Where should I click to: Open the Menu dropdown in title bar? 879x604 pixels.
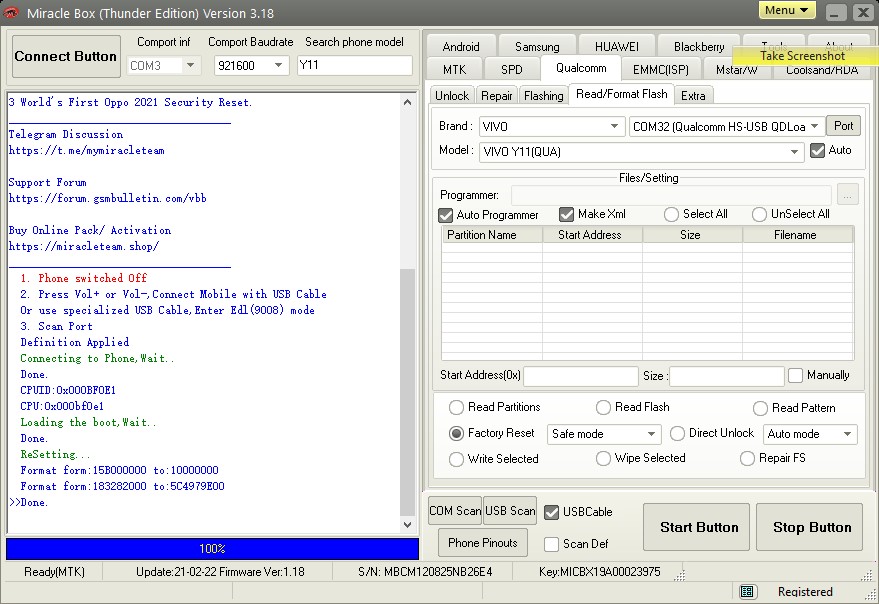[787, 11]
